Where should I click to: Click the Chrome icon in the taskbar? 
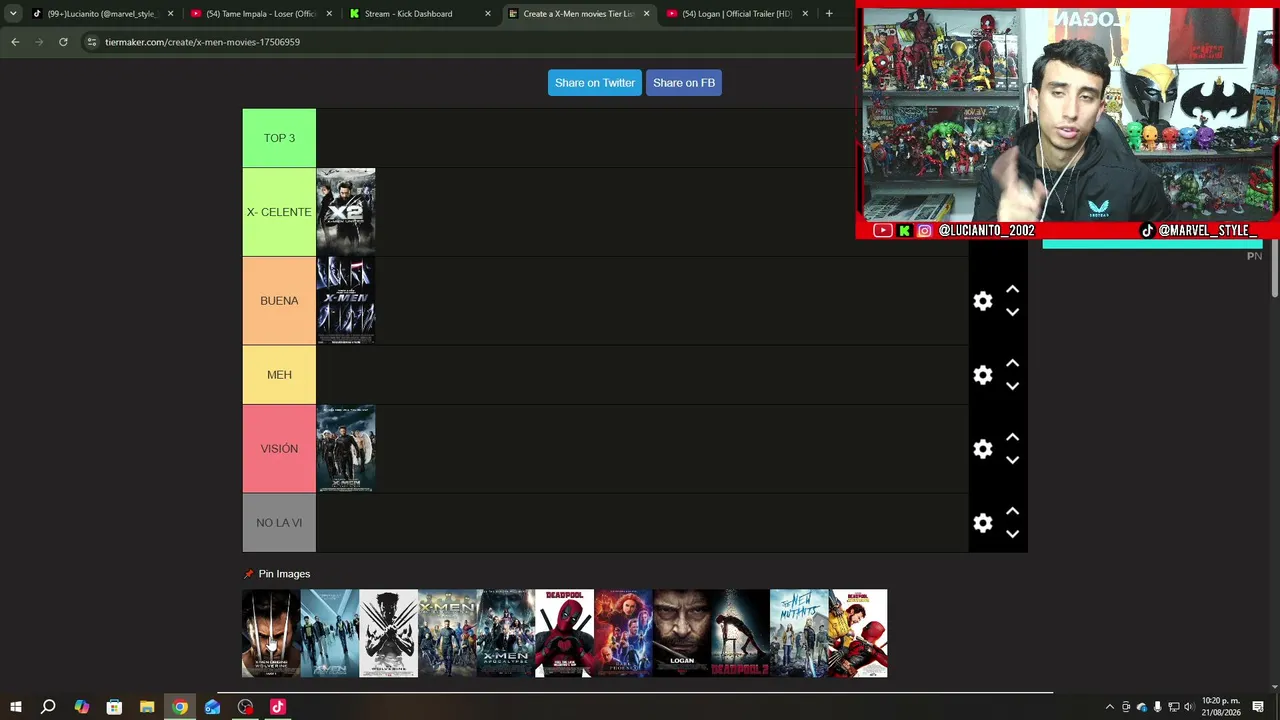pyautogui.click(x=180, y=707)
